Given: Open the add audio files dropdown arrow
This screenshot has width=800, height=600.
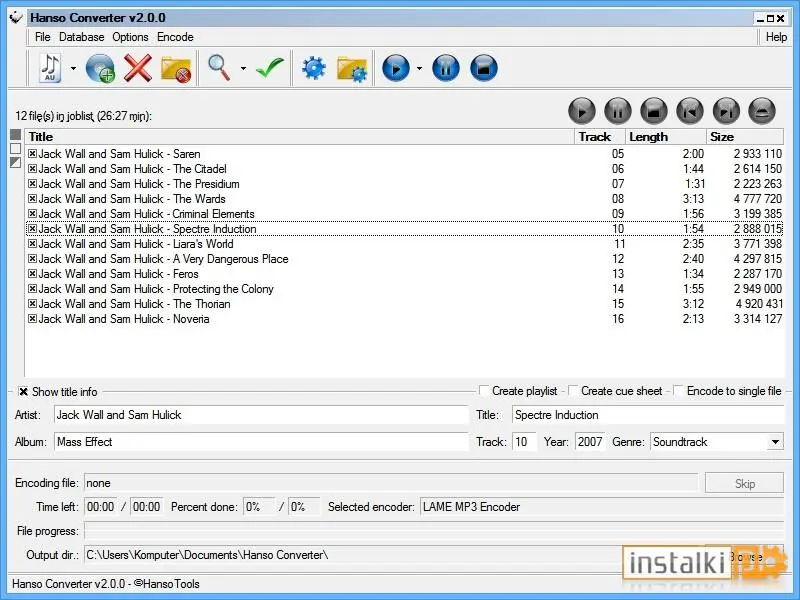Looking at the screenshot, I should click(73, 68).
